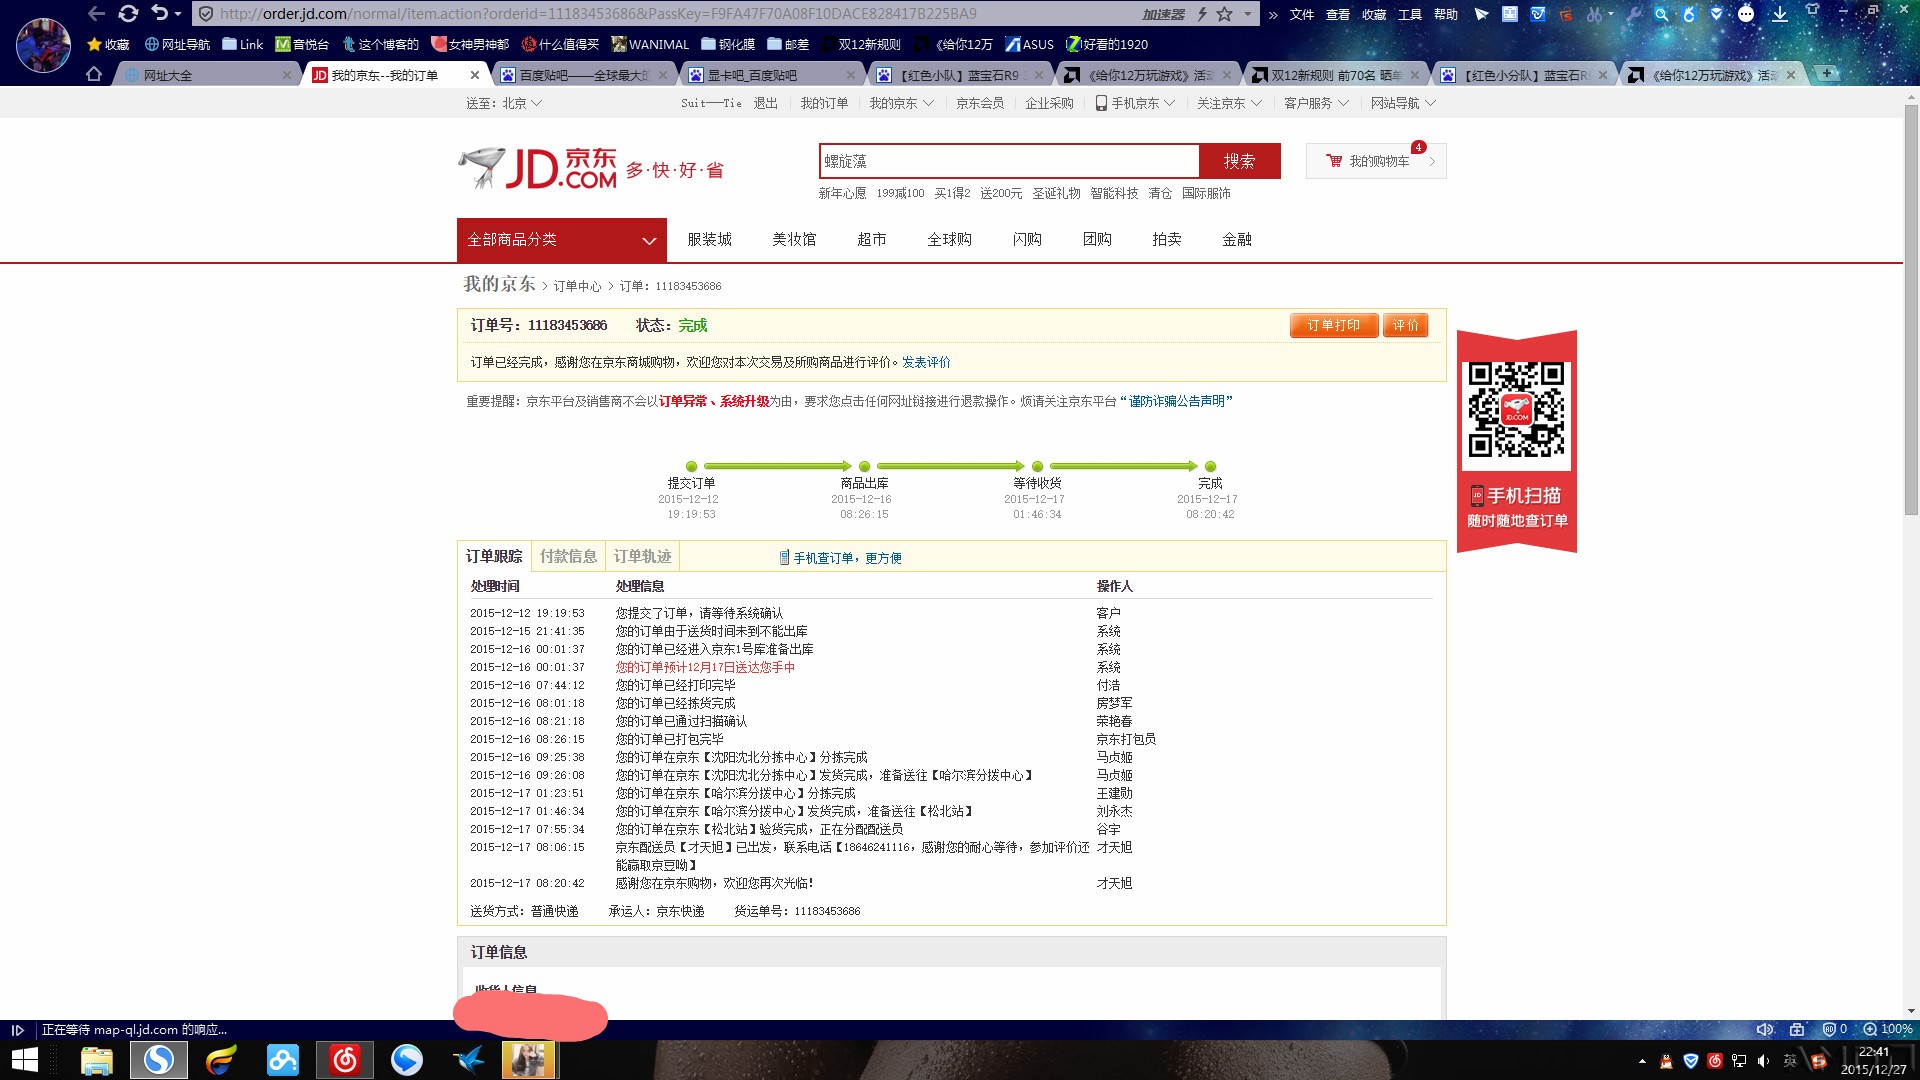Image resolution: width=1920 pixels, height=1080 pixels.
Task: Click the shirt skin icon
Action: 1812,10
